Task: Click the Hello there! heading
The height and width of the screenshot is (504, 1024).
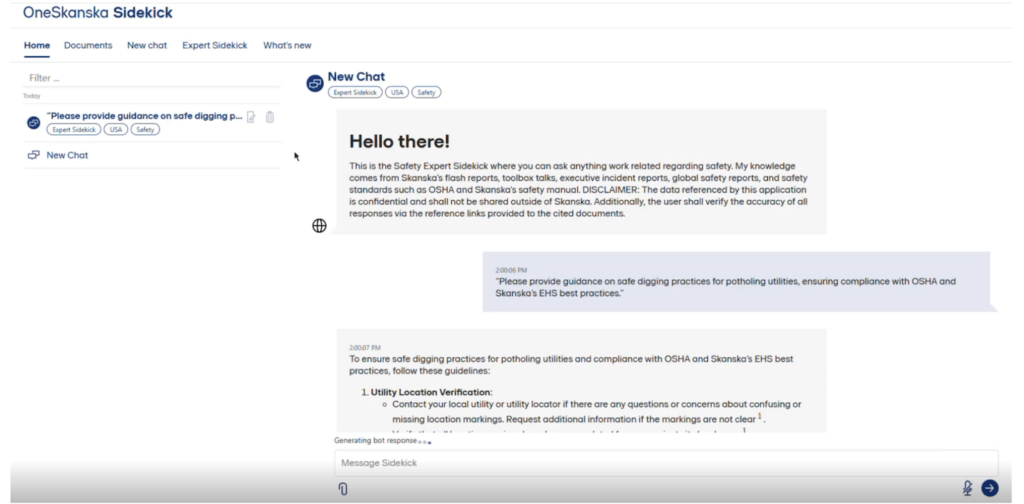Action: tap(399, 141)
